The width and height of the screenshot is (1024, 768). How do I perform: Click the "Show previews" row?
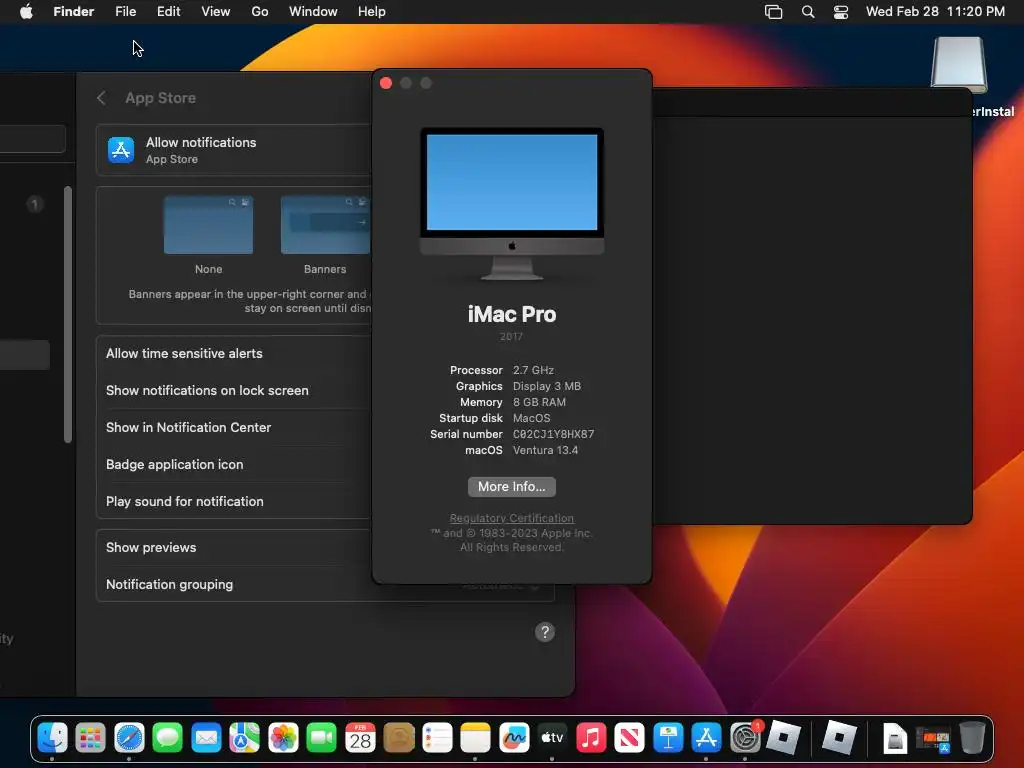point(234,547)
